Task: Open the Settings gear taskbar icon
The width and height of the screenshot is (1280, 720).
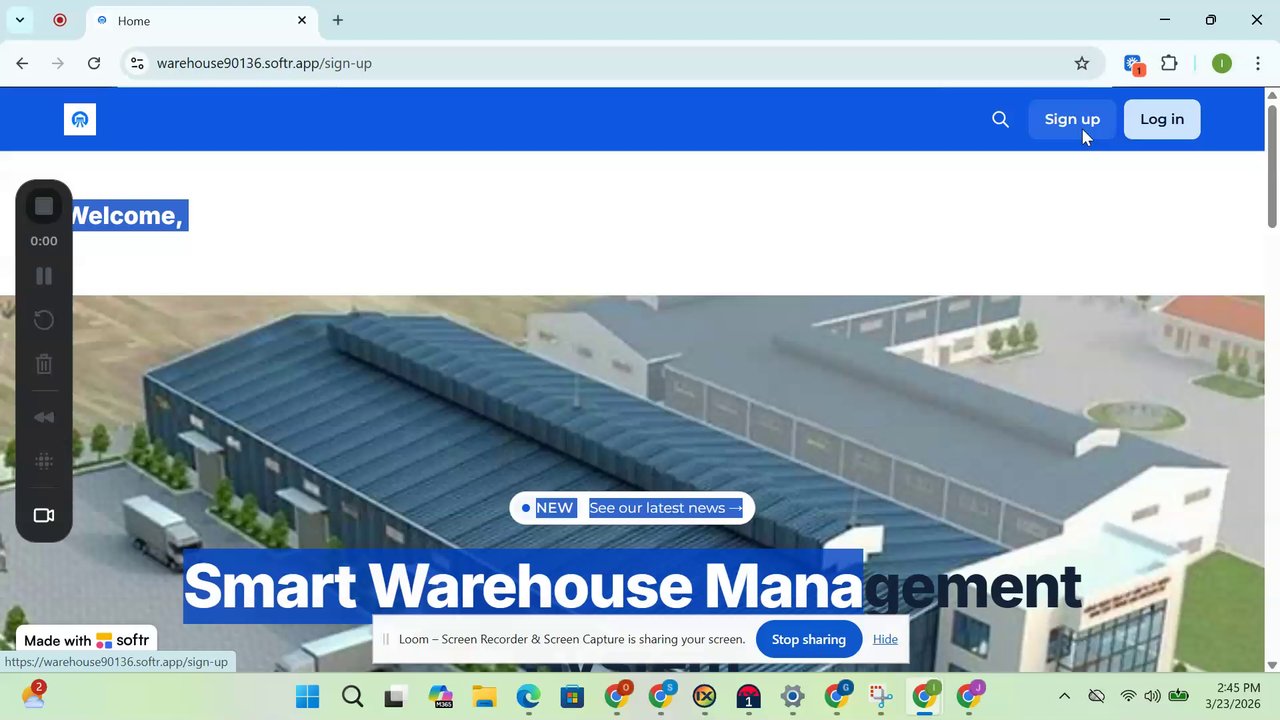Action: click(x=792, y=697)
